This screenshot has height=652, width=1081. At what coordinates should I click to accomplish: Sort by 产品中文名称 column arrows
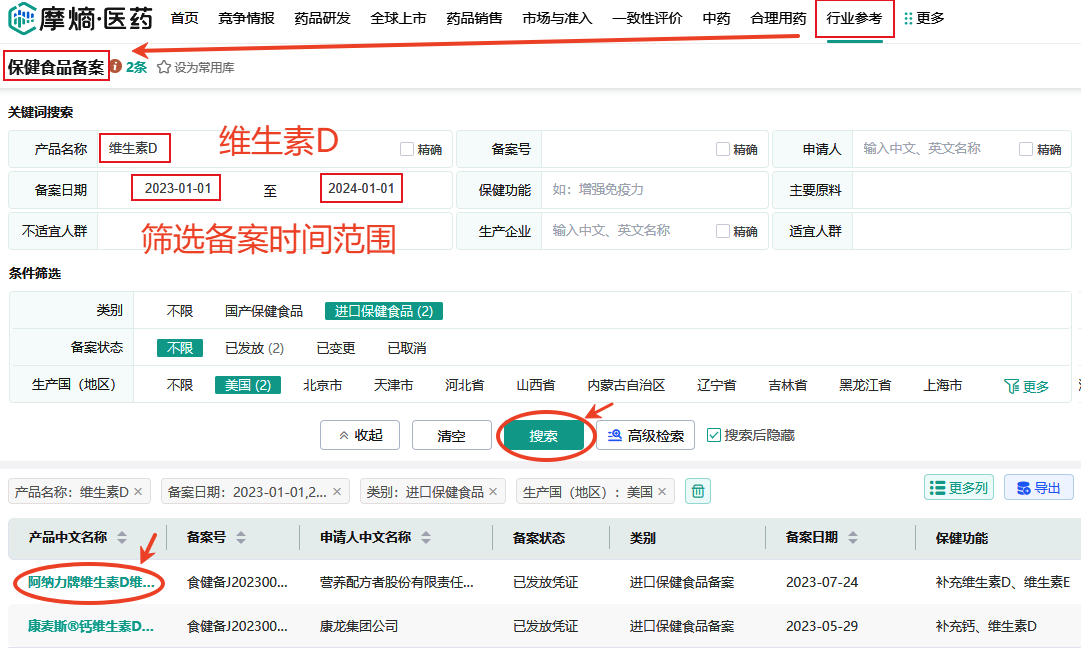tap(122, 538)
